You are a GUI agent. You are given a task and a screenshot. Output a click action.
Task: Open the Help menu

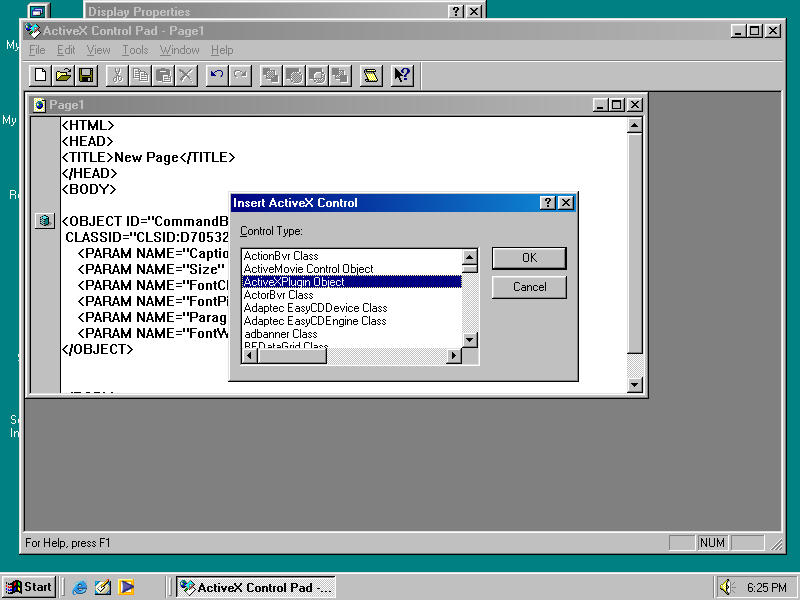(222, 50)
